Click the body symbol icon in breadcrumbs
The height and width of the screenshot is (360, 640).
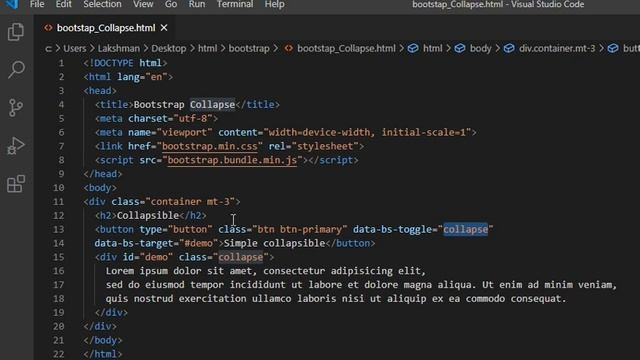point(460,49)
